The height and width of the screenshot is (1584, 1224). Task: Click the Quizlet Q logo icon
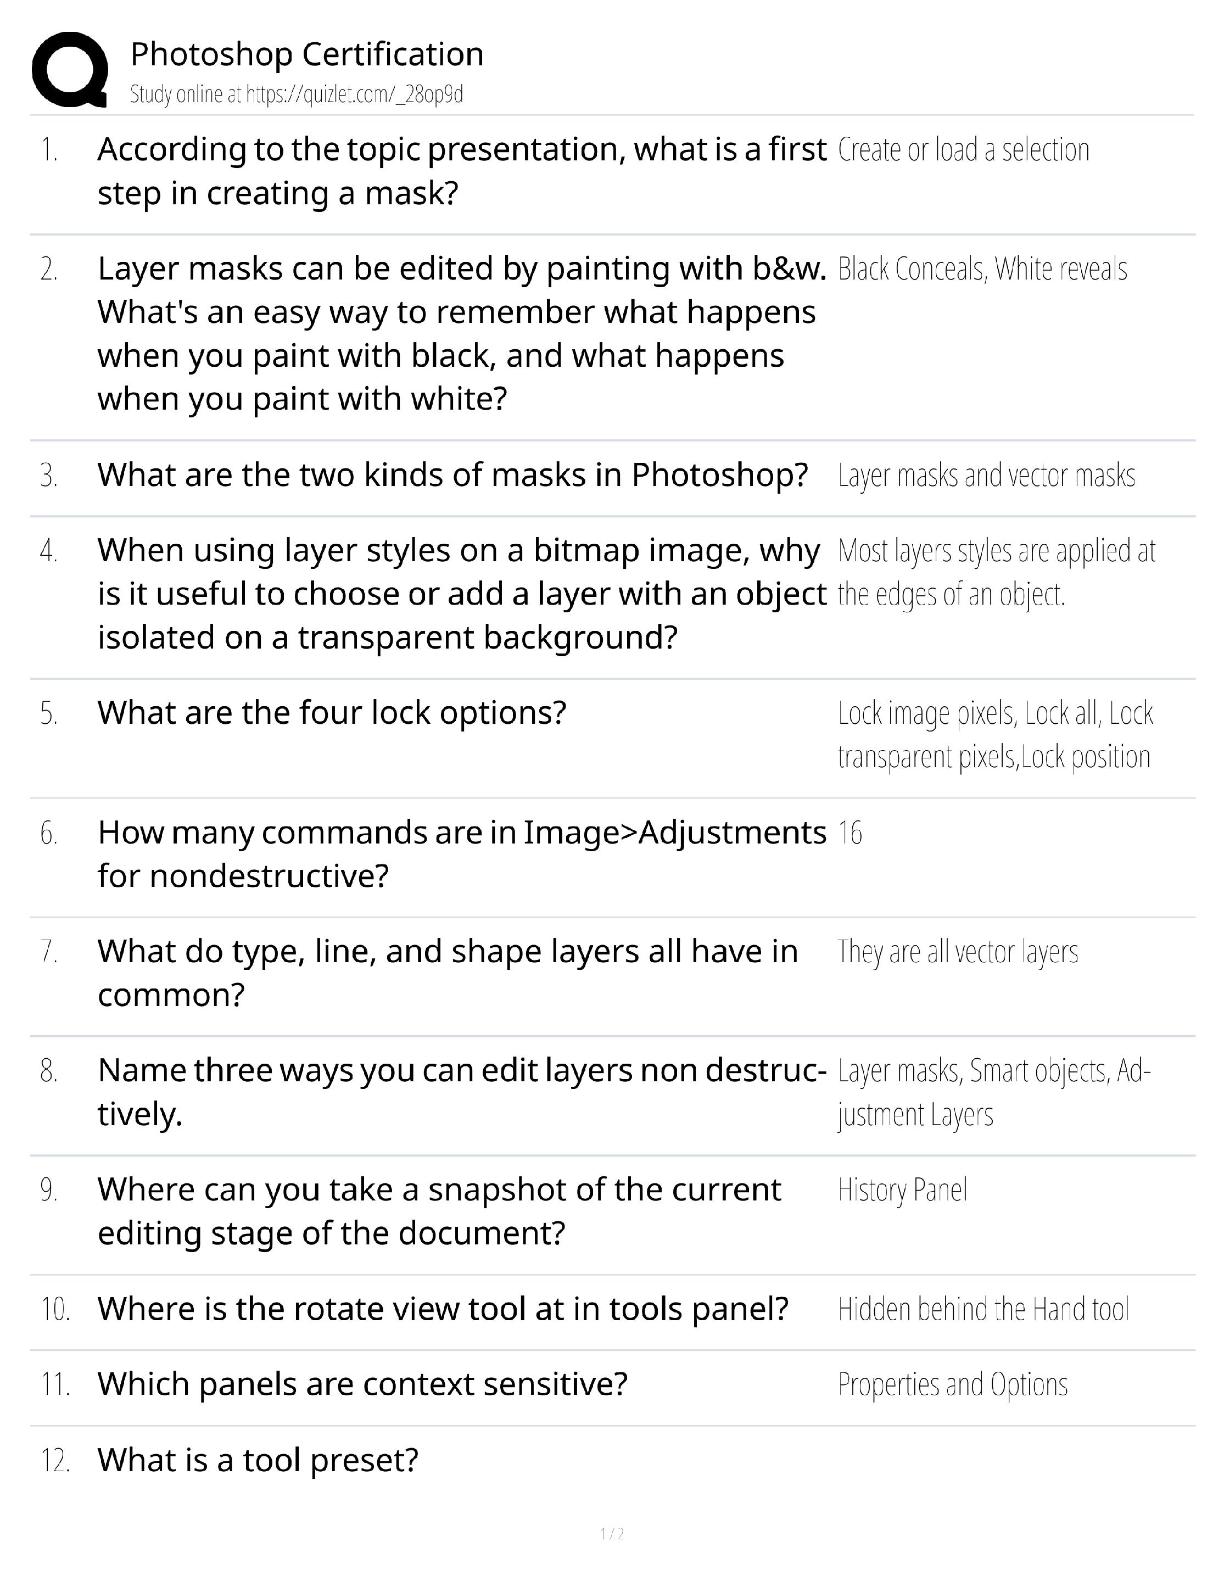coord(69,70)
